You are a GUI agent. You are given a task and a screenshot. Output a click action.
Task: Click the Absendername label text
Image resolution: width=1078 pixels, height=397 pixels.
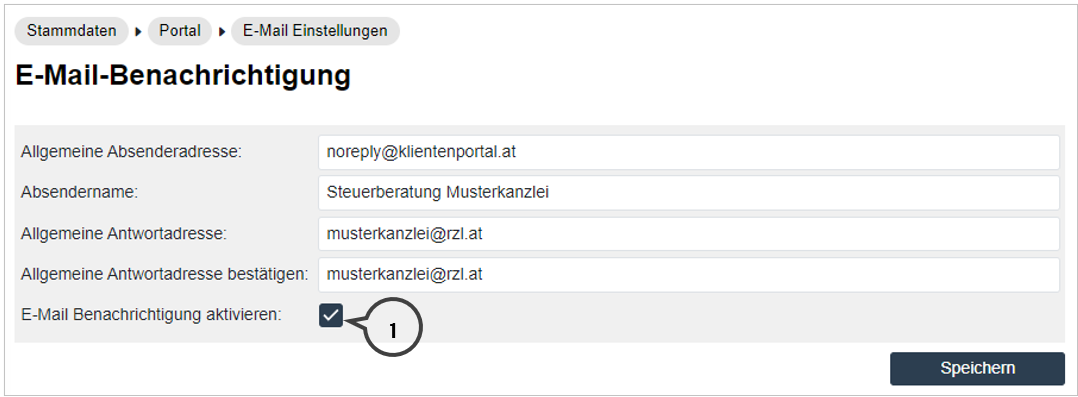(80, 193)
